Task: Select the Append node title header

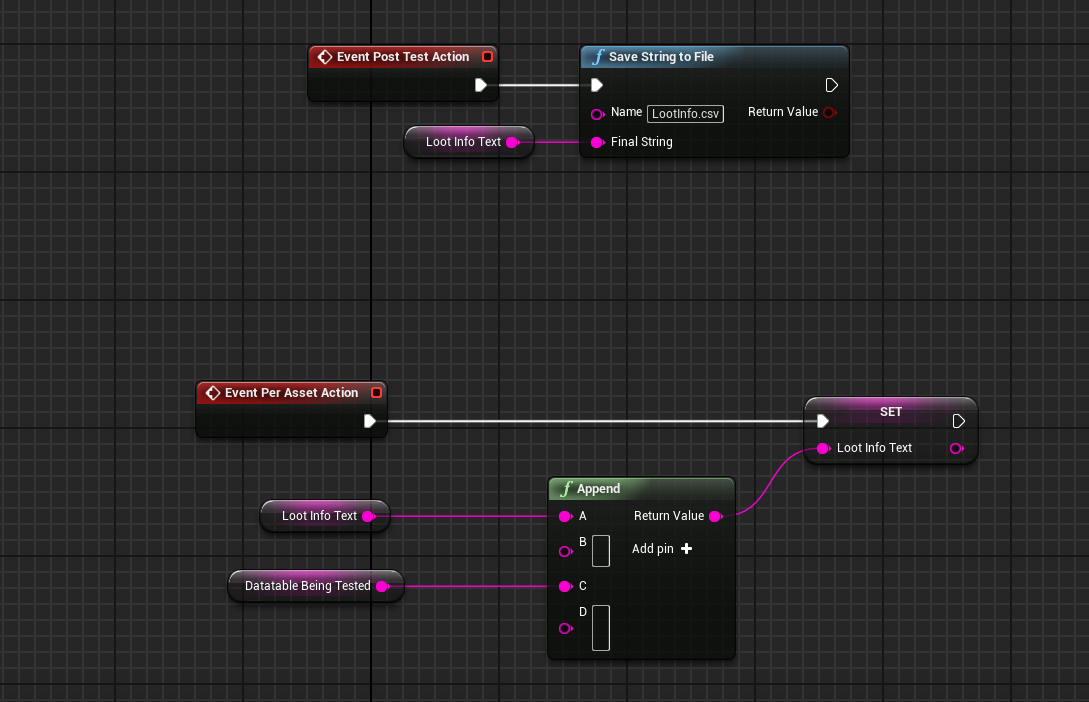Action: [x=641, y=489]
